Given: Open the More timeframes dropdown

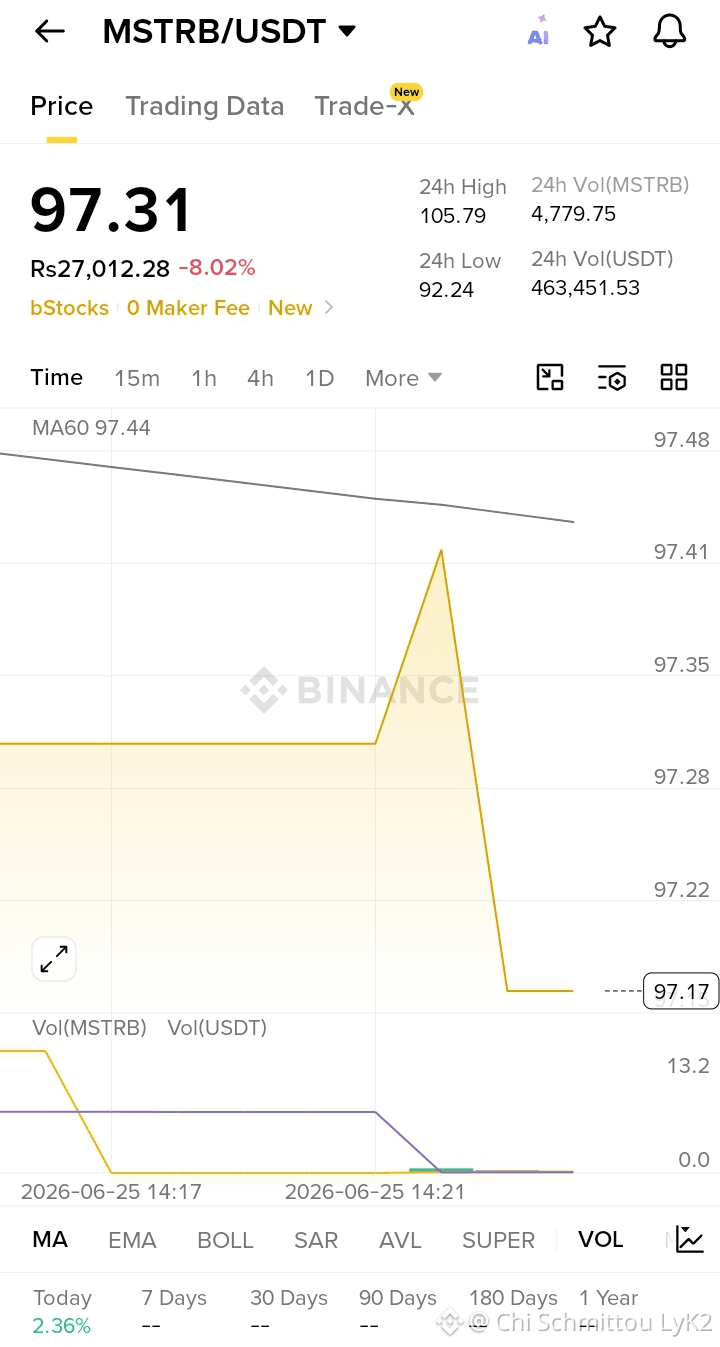Looking at the screenshot, I should 403,378.
